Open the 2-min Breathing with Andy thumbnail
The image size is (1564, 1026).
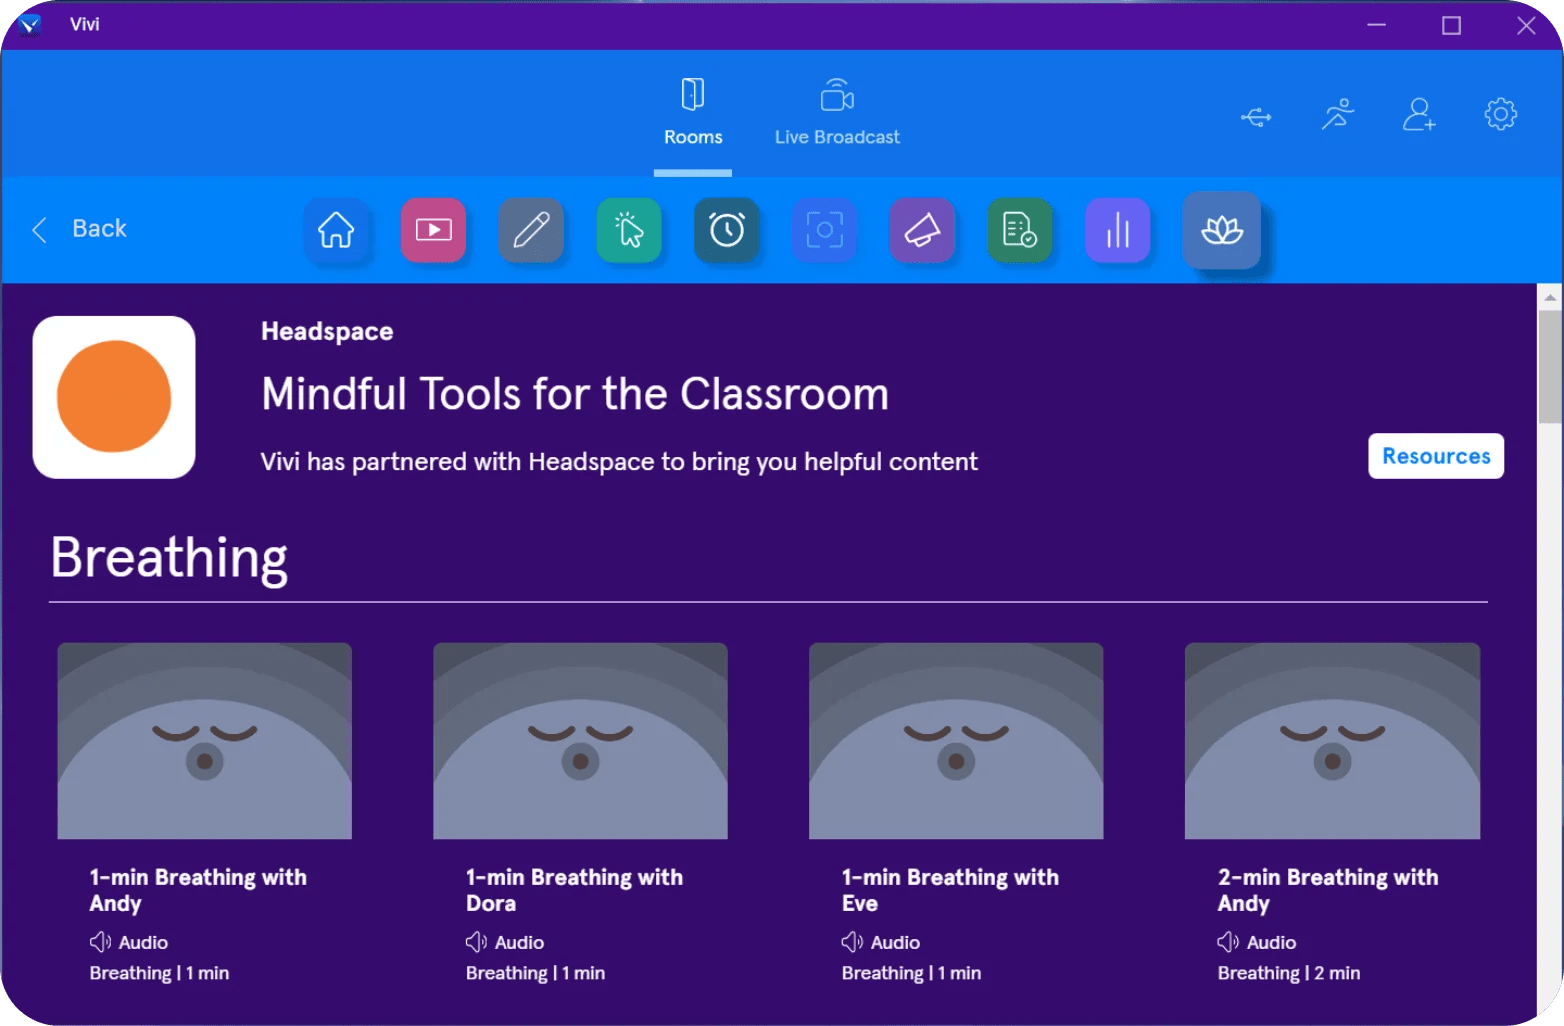[x=1332, y=741]
